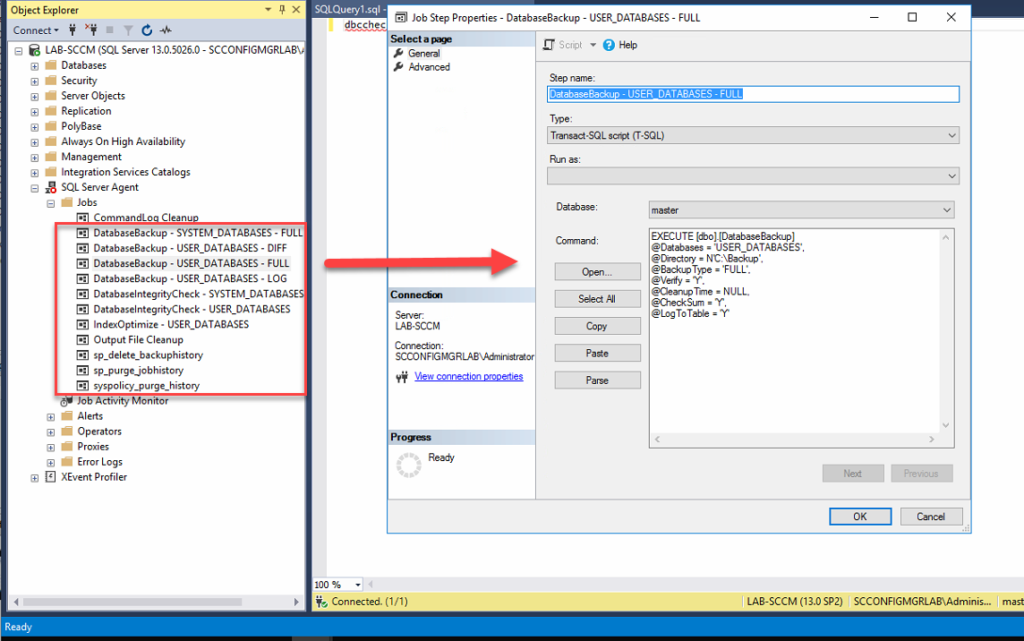The width and height of the screenshot is (1024, 641).
Task: Click the Disconnect plug icon with red X
Action: click(x=91, y=30)
